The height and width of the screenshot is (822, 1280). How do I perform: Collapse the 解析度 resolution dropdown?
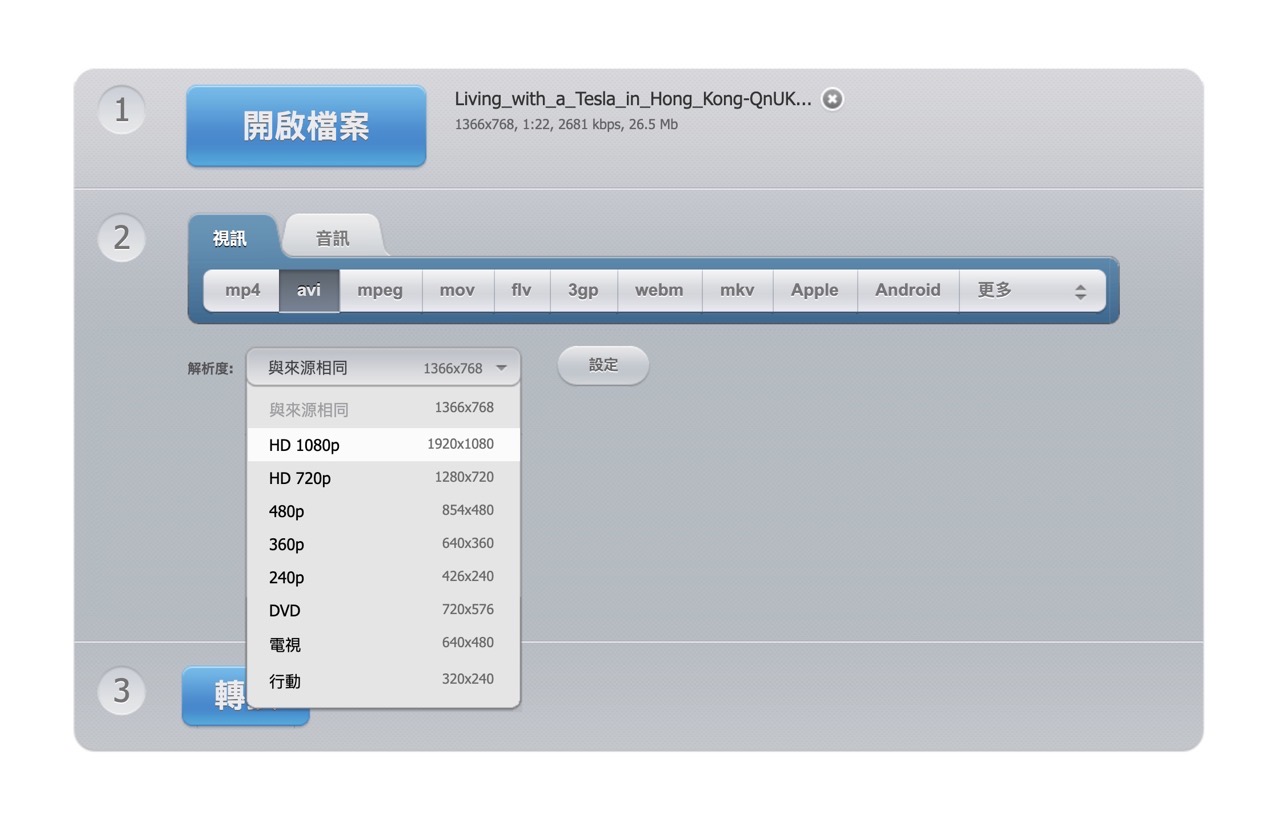[384, 367]
